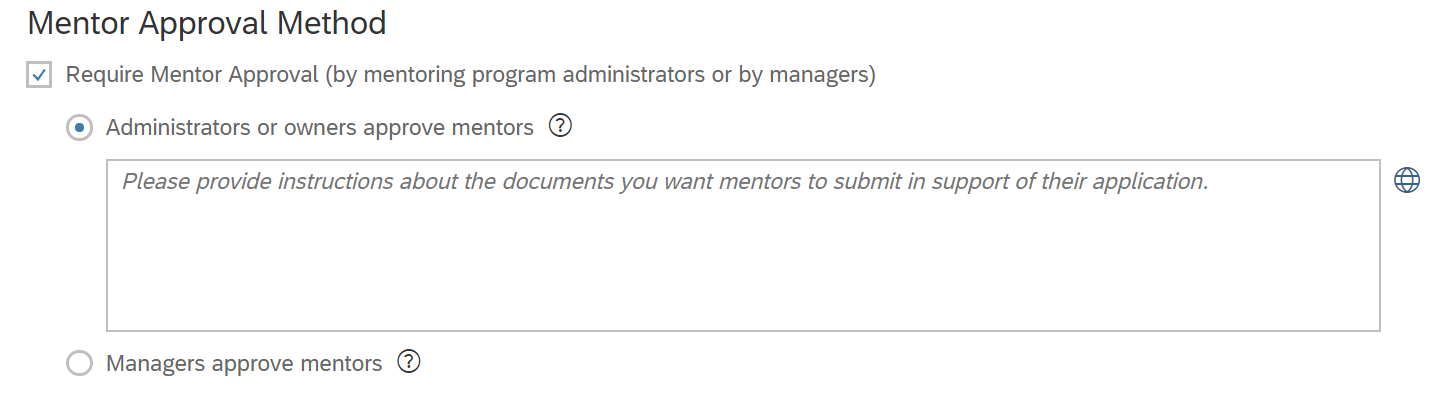This screenshot has height=403, width=1449.
Task: Show tooltip via question mark after managers option
Action: (x=408, y=362)
